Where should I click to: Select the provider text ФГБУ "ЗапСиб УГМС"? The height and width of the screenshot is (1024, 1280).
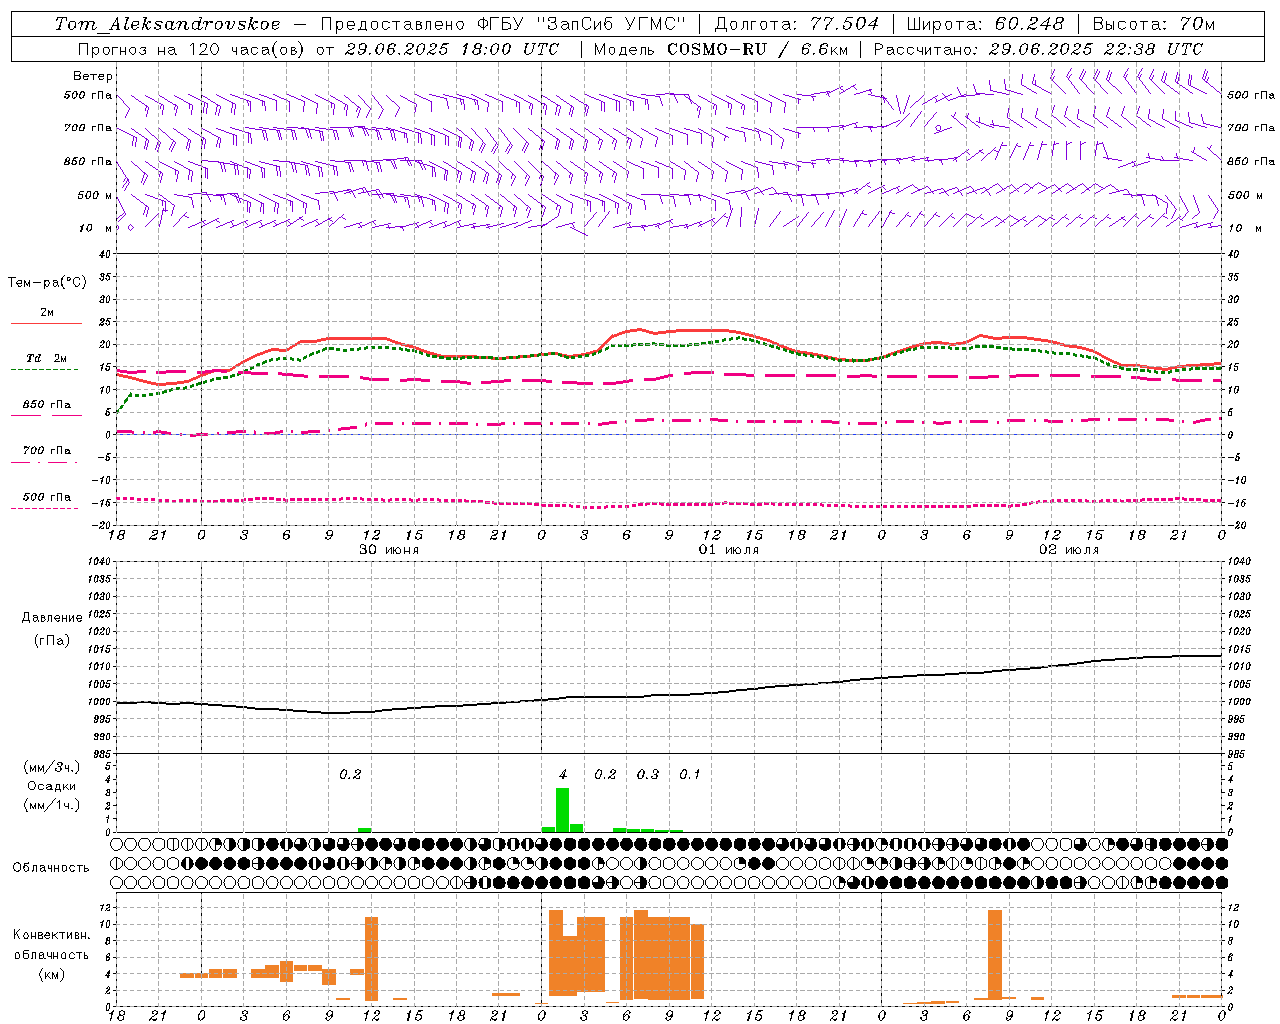581,23
